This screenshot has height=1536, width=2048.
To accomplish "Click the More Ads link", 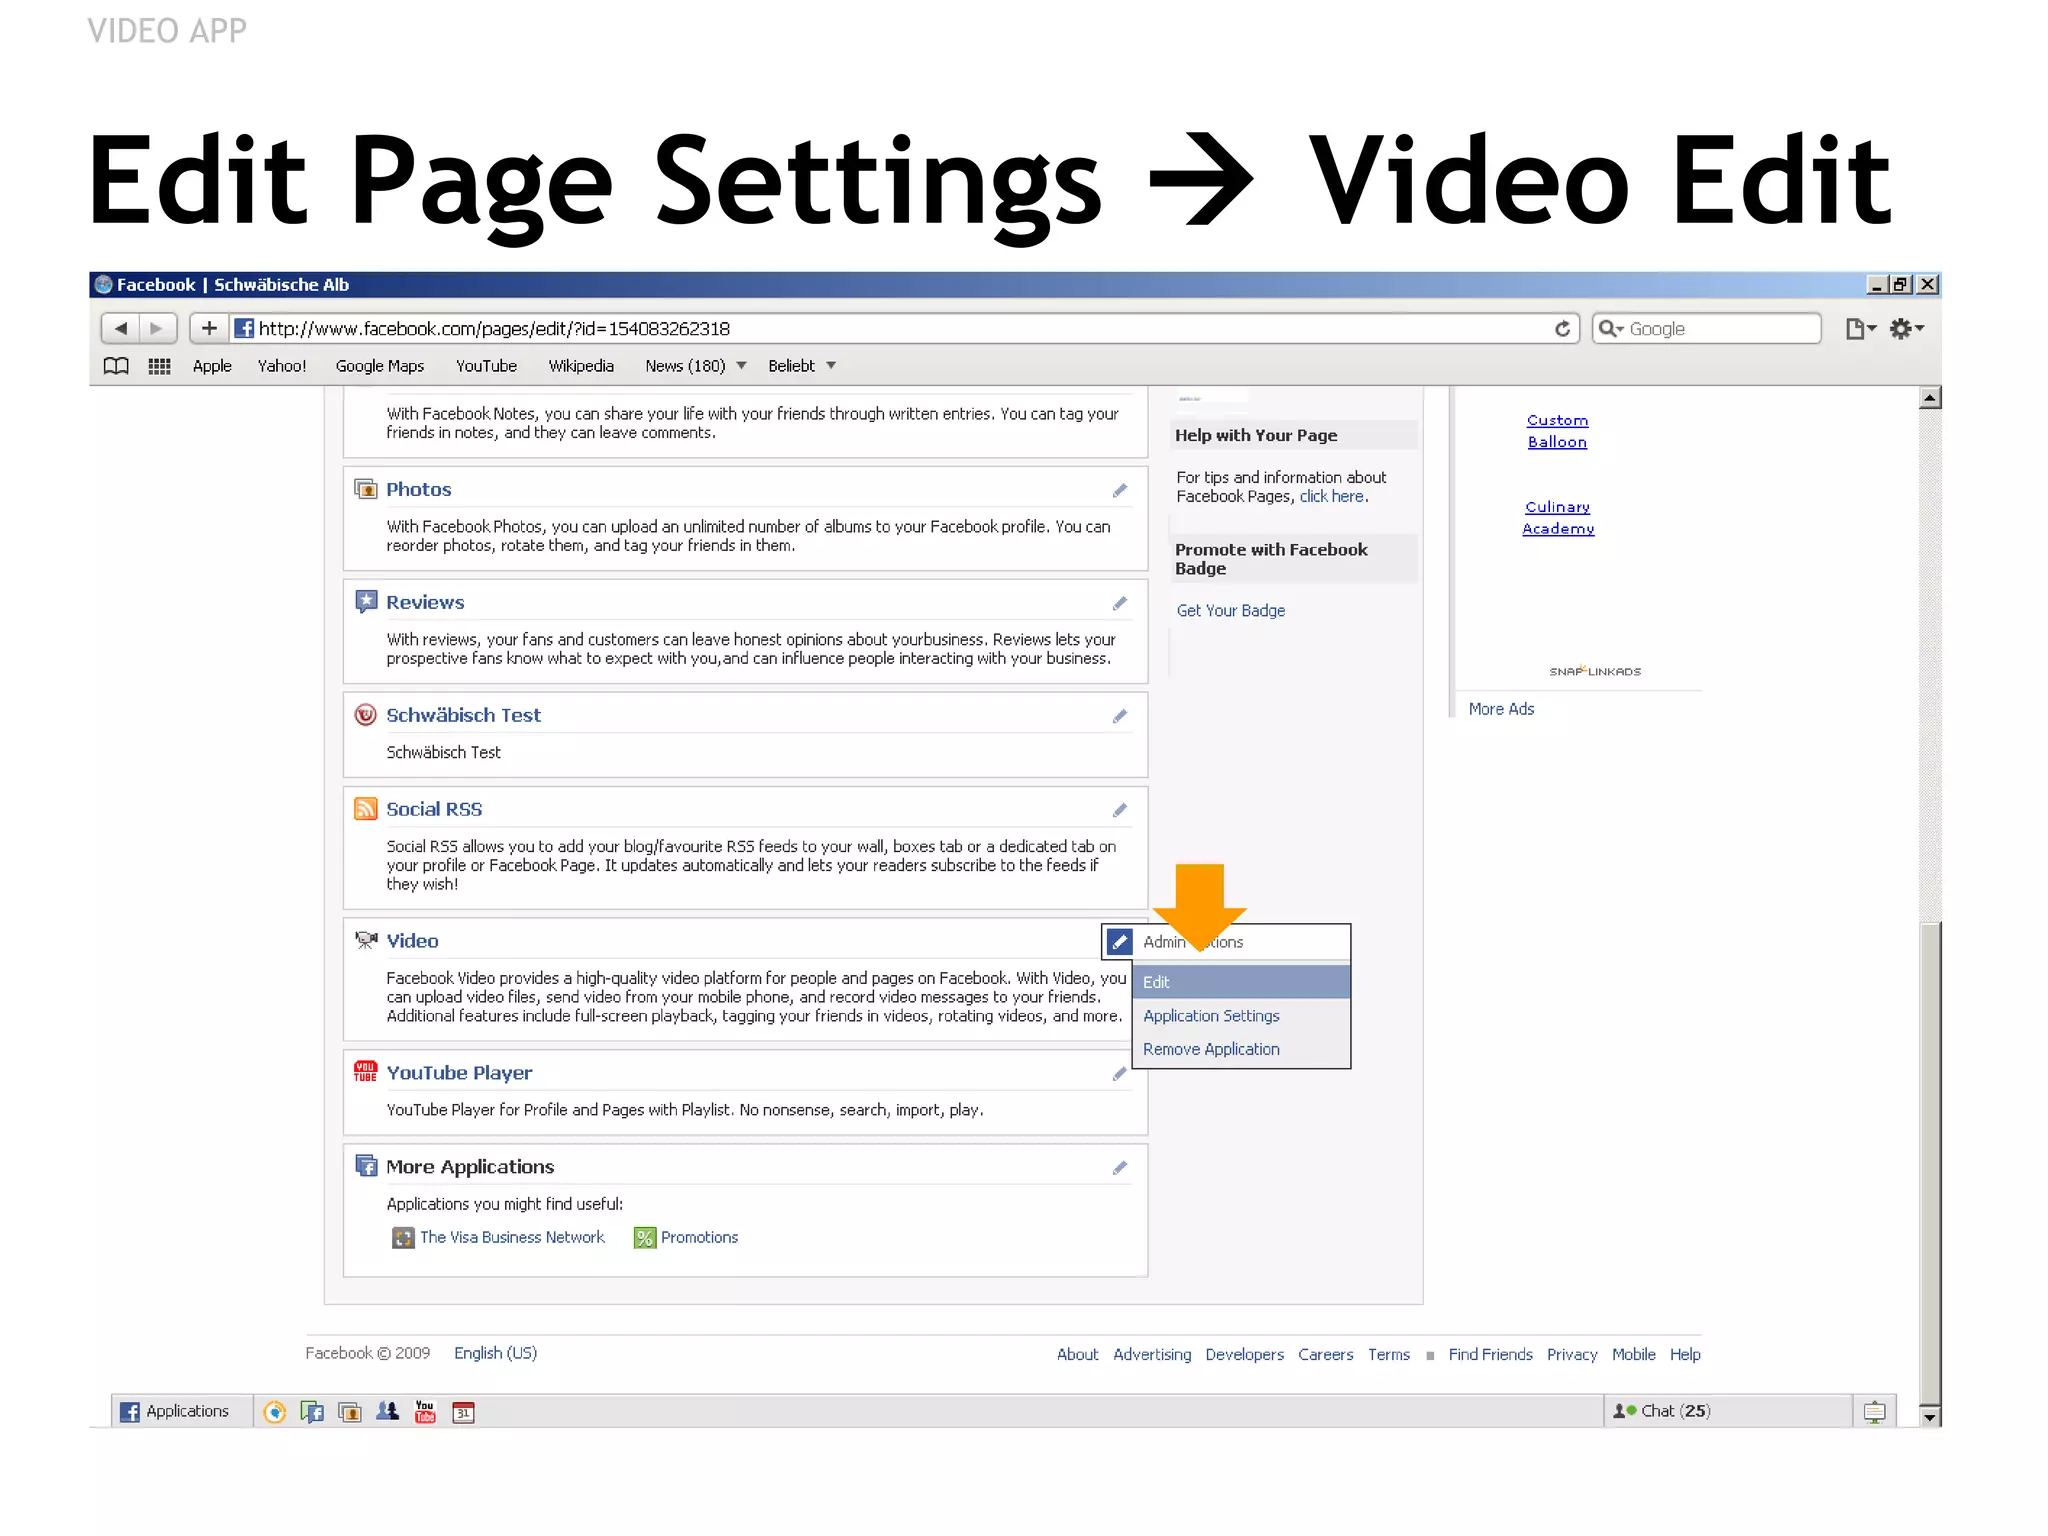I will [1501, 709].
